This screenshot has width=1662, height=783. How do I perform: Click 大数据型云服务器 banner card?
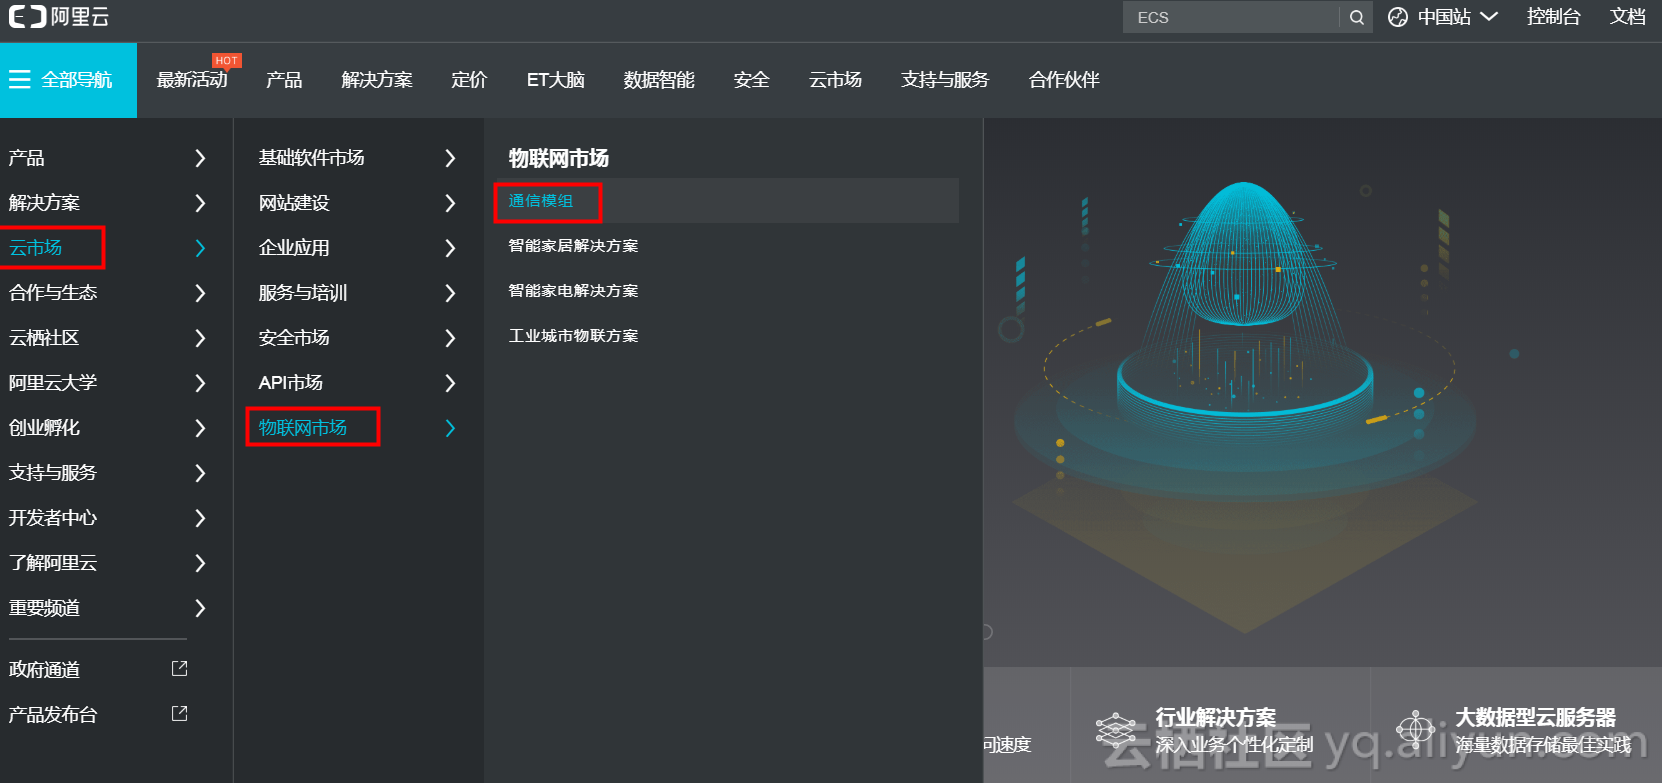(x=1516, y=725)
